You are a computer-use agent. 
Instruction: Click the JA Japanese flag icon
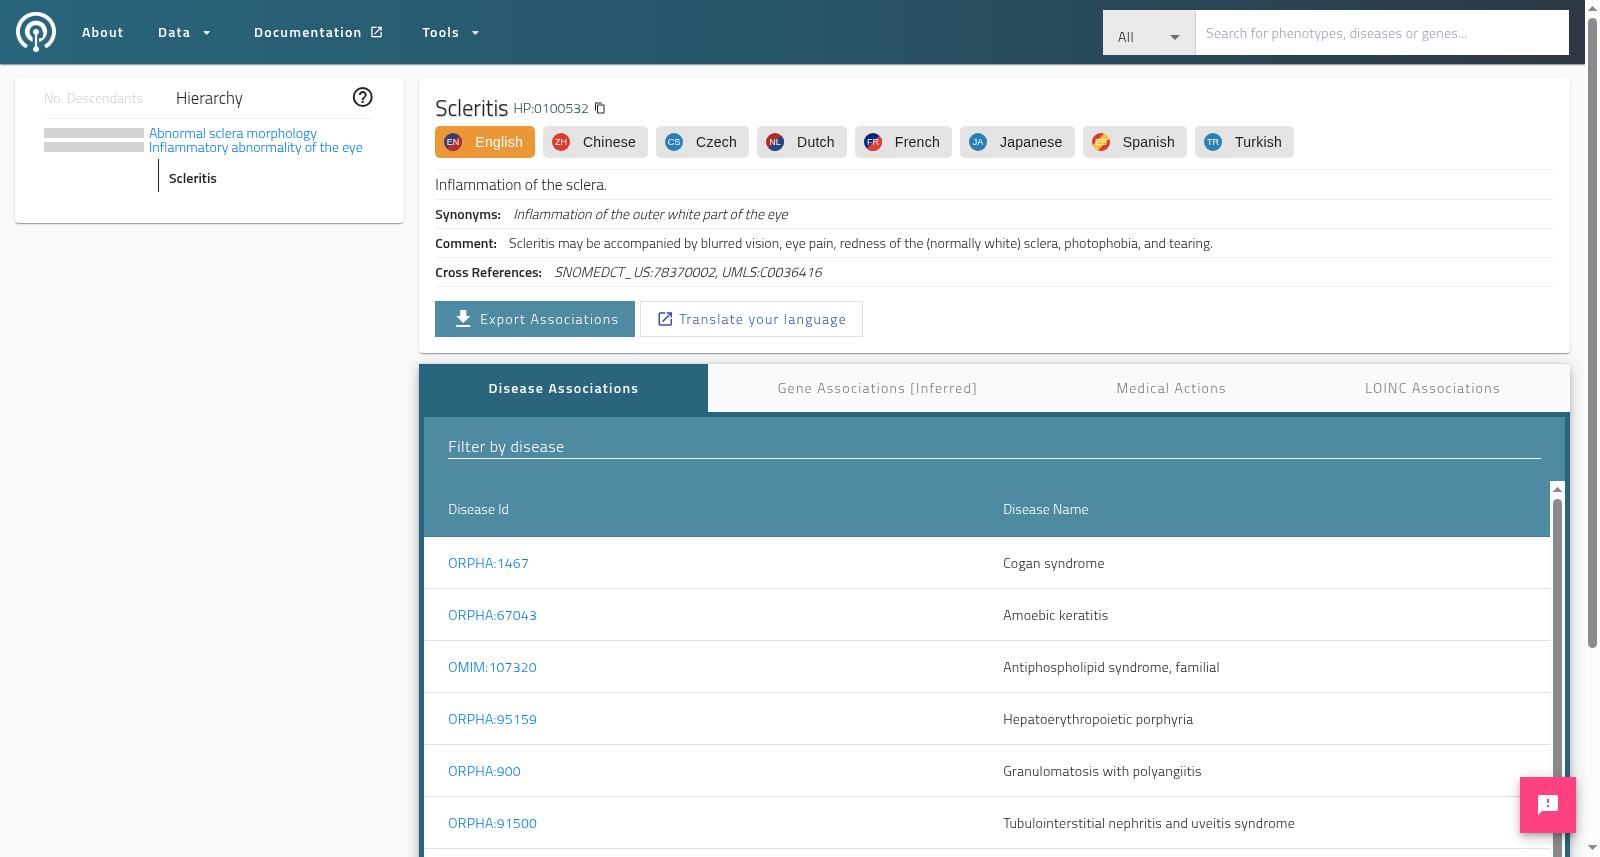pyautogui.click(x=978, y=142)
